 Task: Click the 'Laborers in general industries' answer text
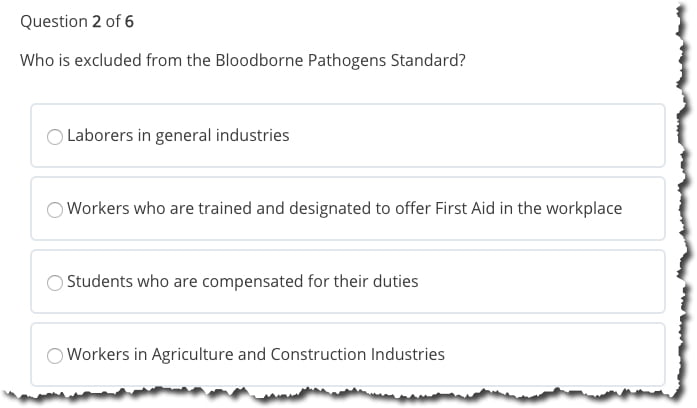178,135
